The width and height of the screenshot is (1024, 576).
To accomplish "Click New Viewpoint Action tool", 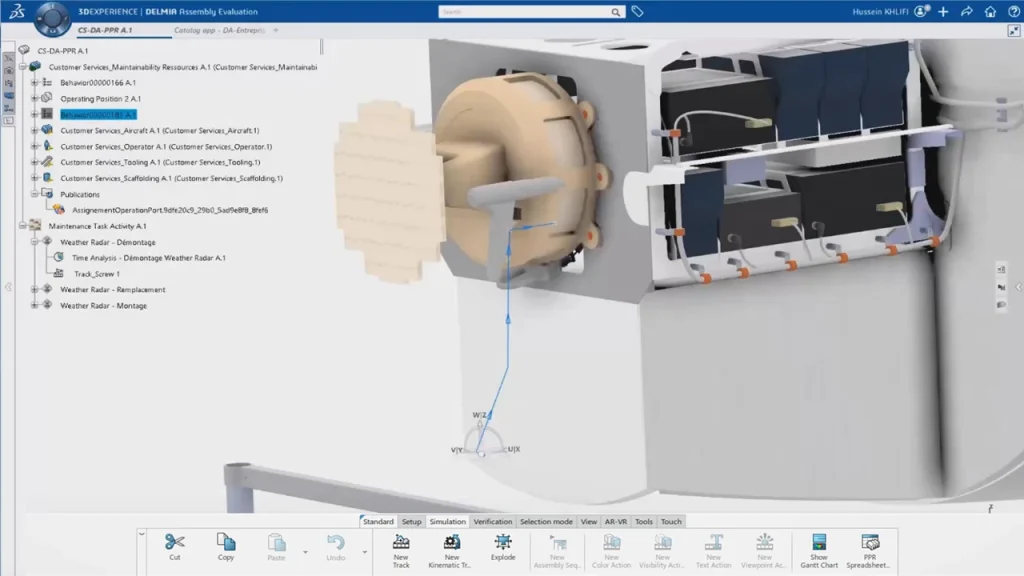I will (764, 551).
